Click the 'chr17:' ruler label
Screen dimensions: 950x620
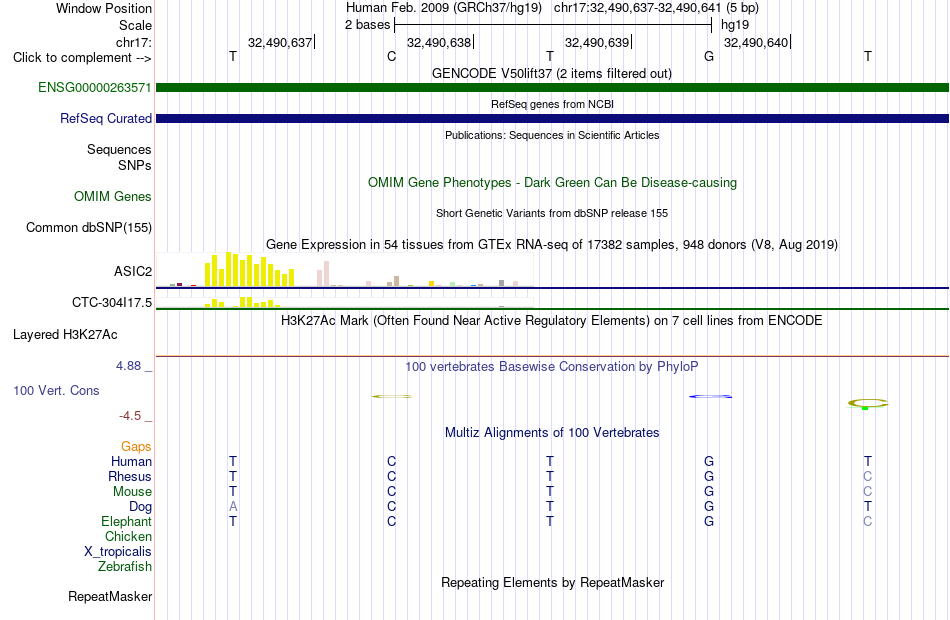(134, 42)
